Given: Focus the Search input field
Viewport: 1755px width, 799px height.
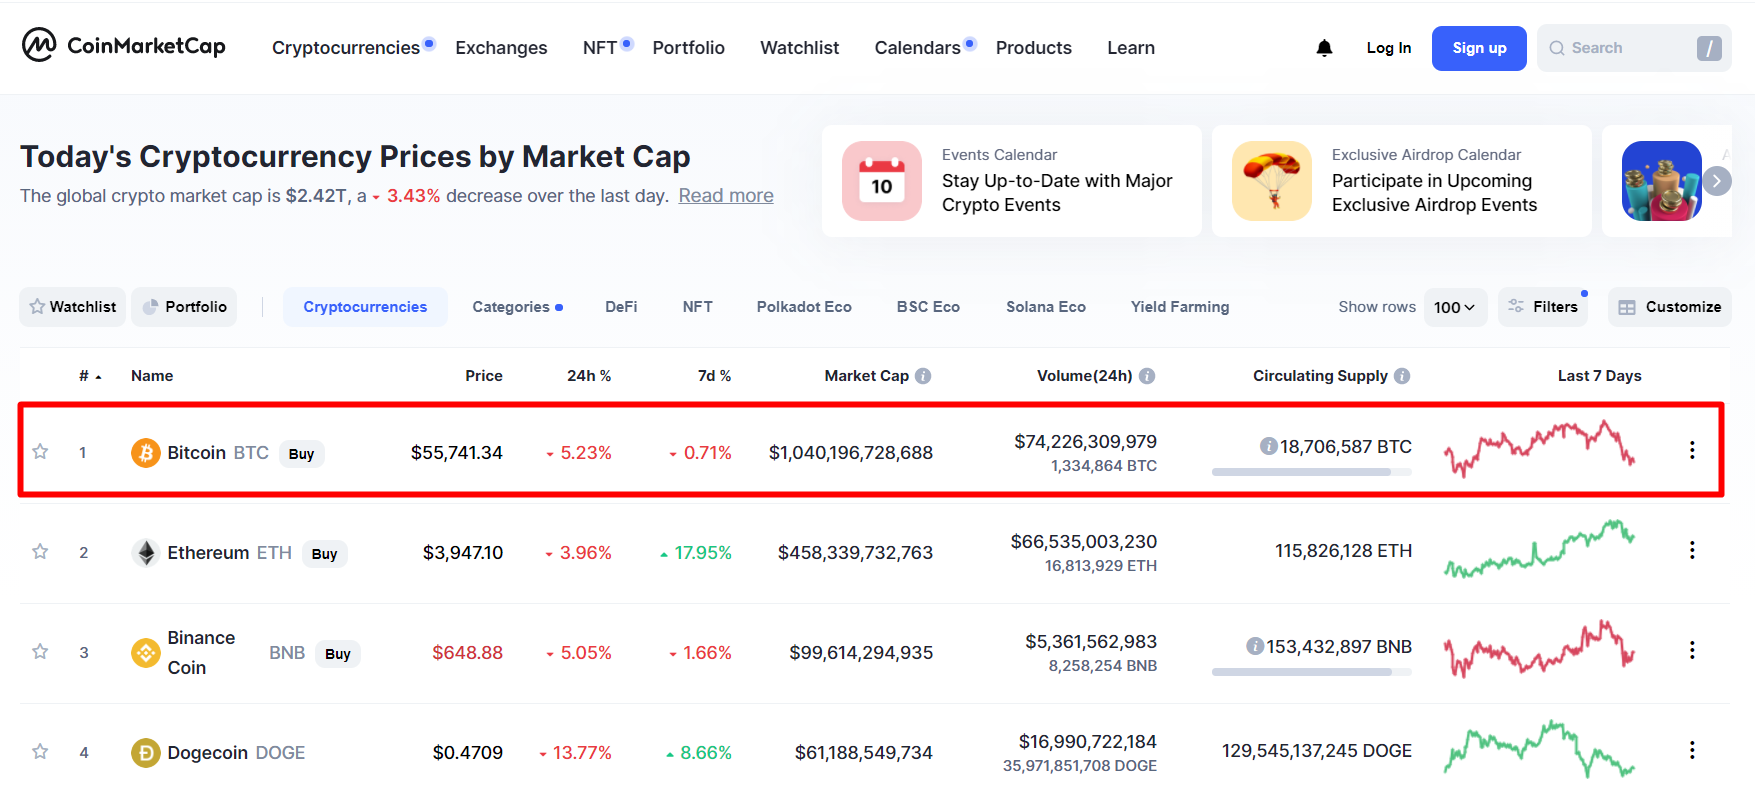Looking at the screenshot, I should tap(1634, 48).
